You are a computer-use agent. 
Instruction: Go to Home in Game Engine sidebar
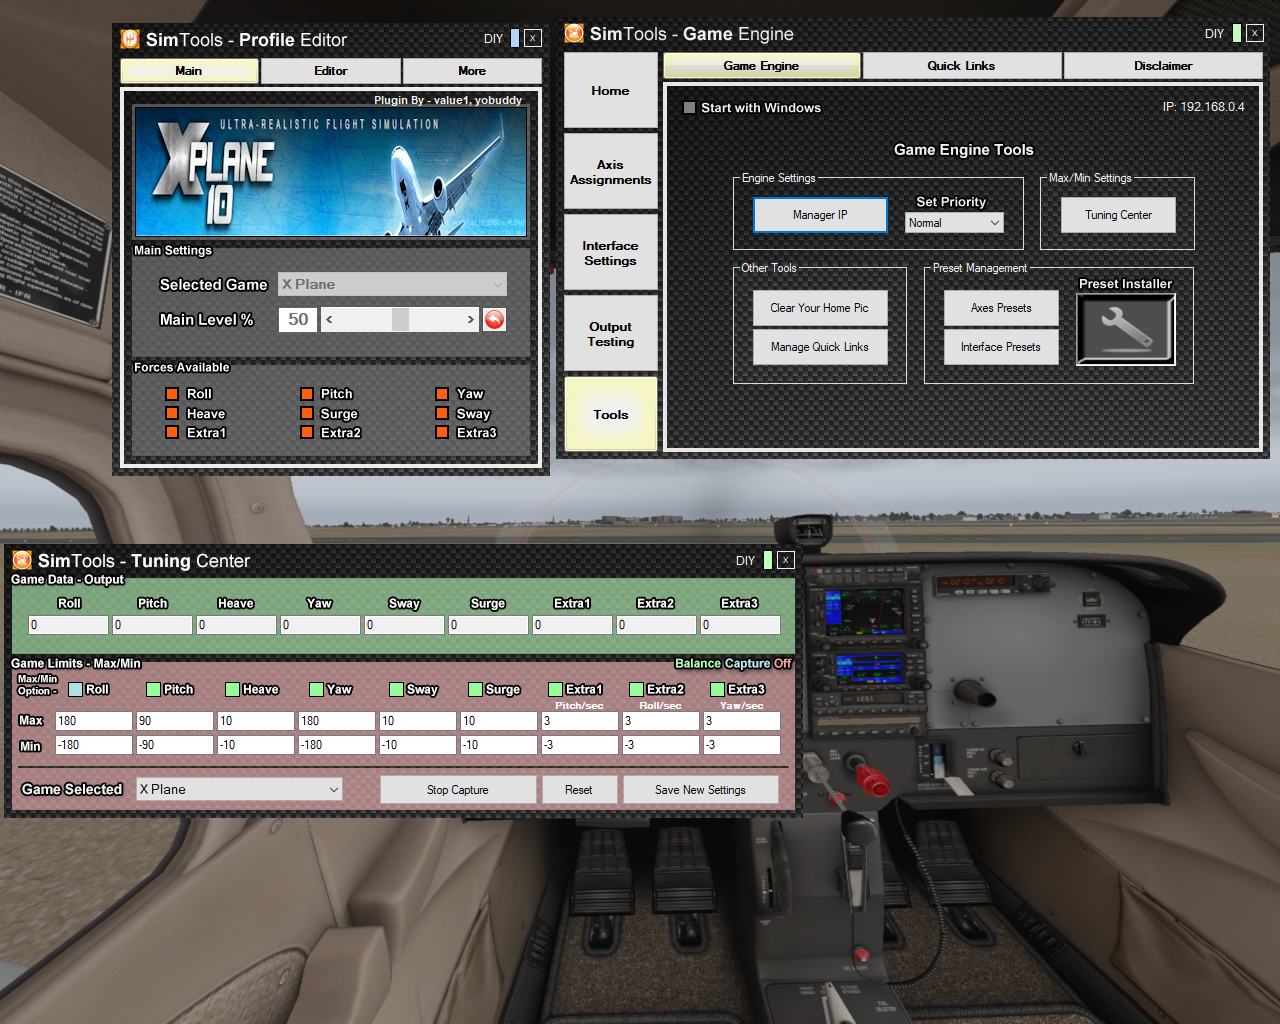coord(610,91)
